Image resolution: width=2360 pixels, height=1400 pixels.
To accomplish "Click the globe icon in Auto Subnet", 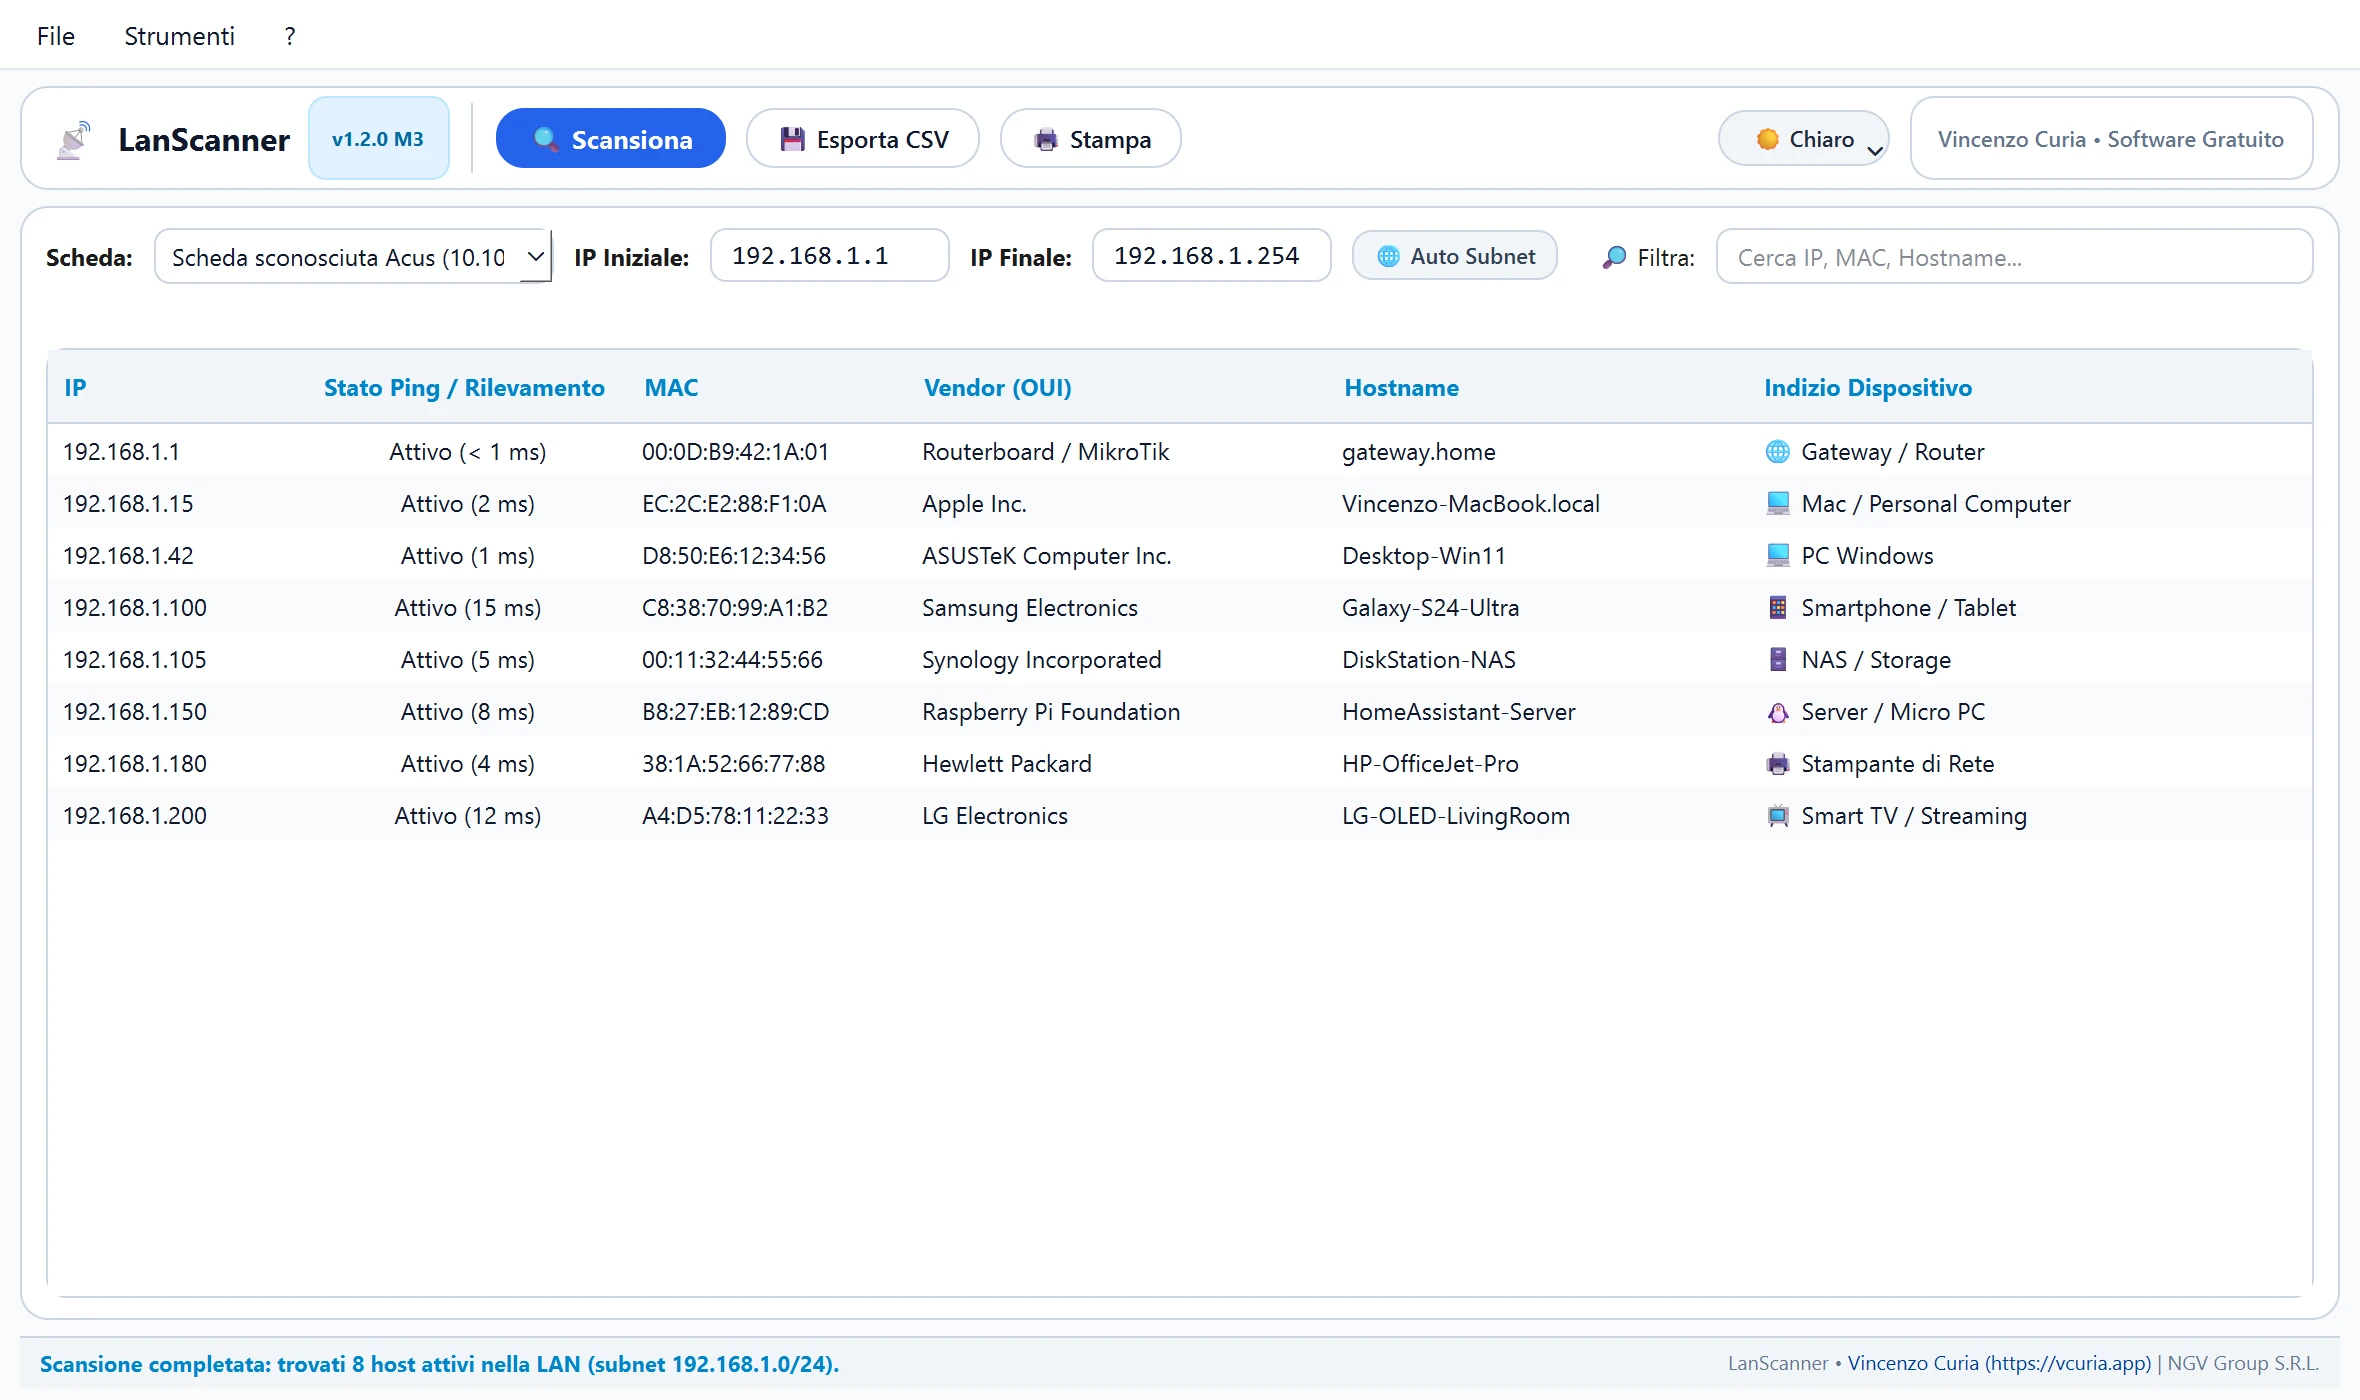I will coord(1388,256).
